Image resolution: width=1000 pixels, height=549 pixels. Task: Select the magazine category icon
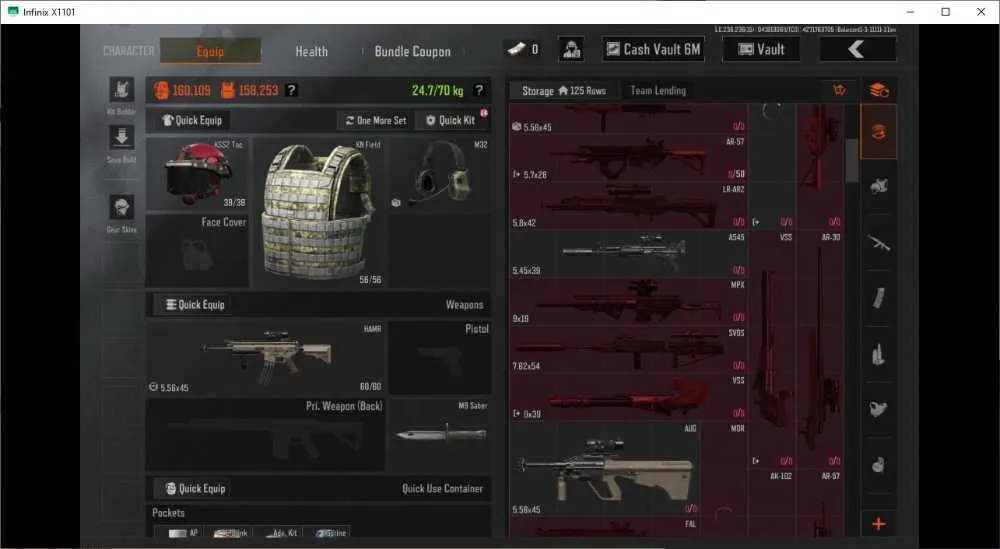coord(879,298)
